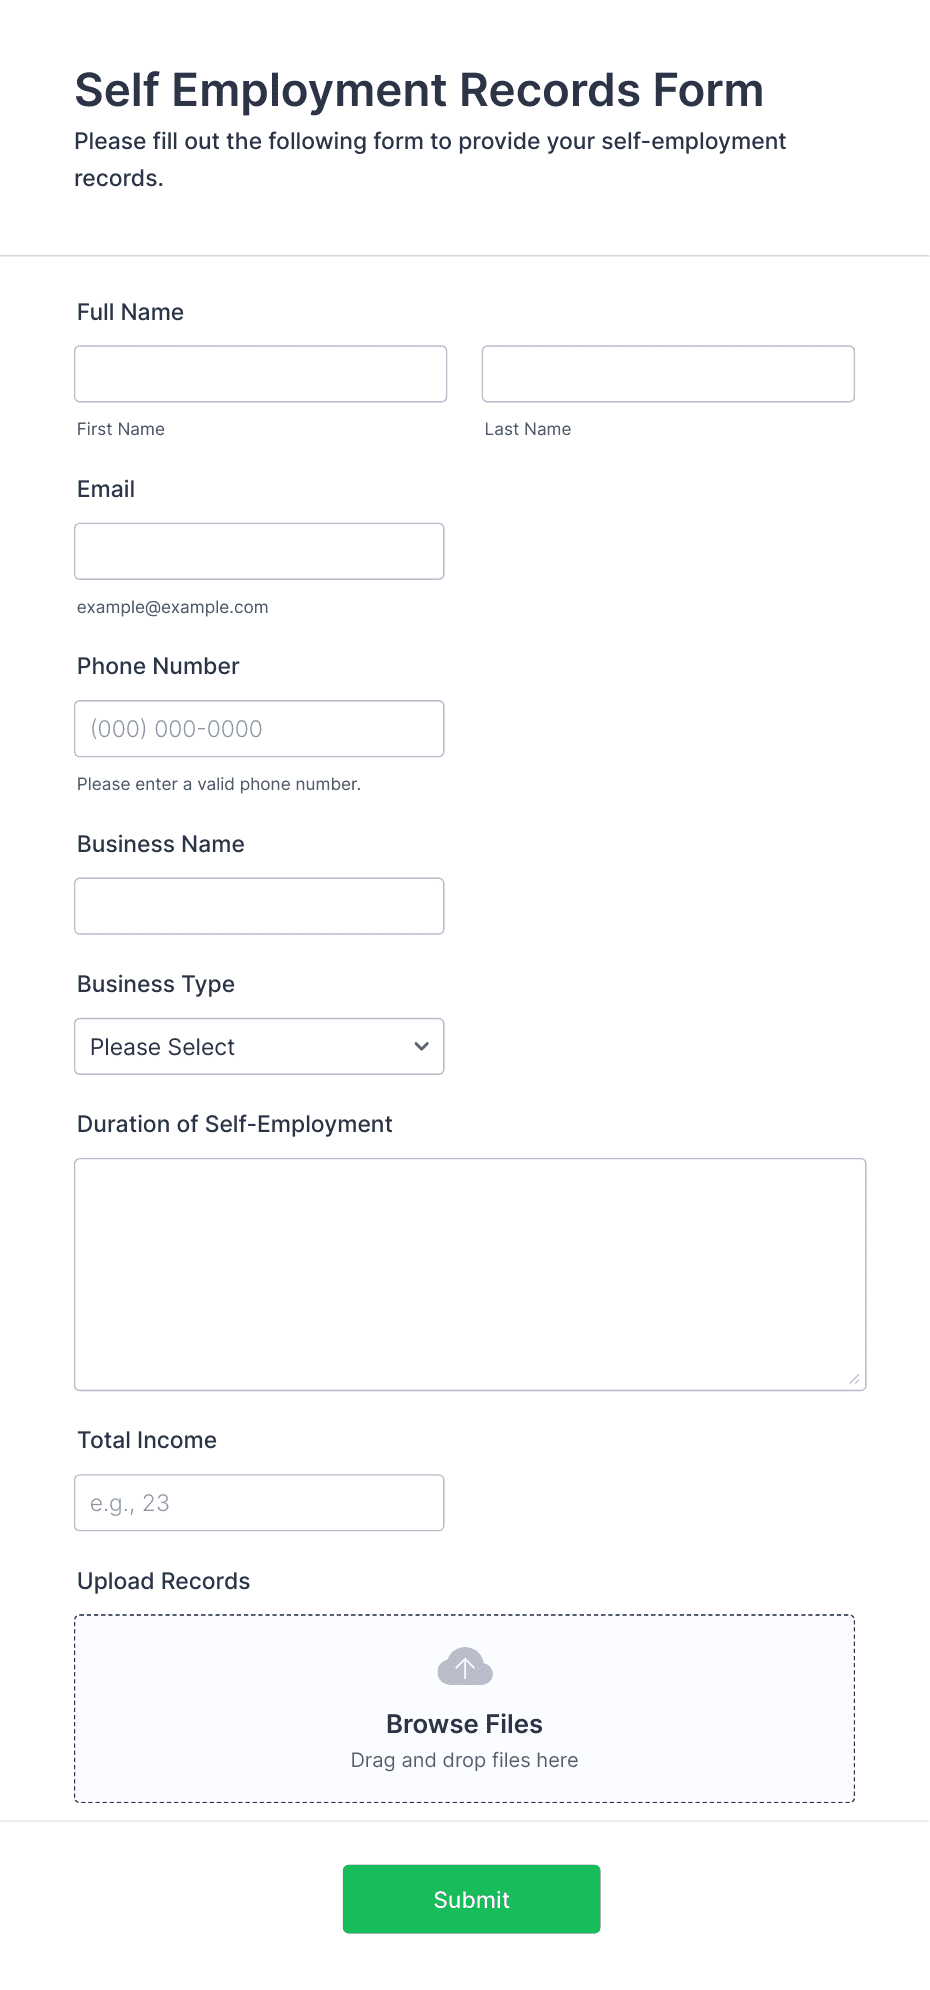Select the Phone Number input field

pyautogui.click(x=259, y=728)
